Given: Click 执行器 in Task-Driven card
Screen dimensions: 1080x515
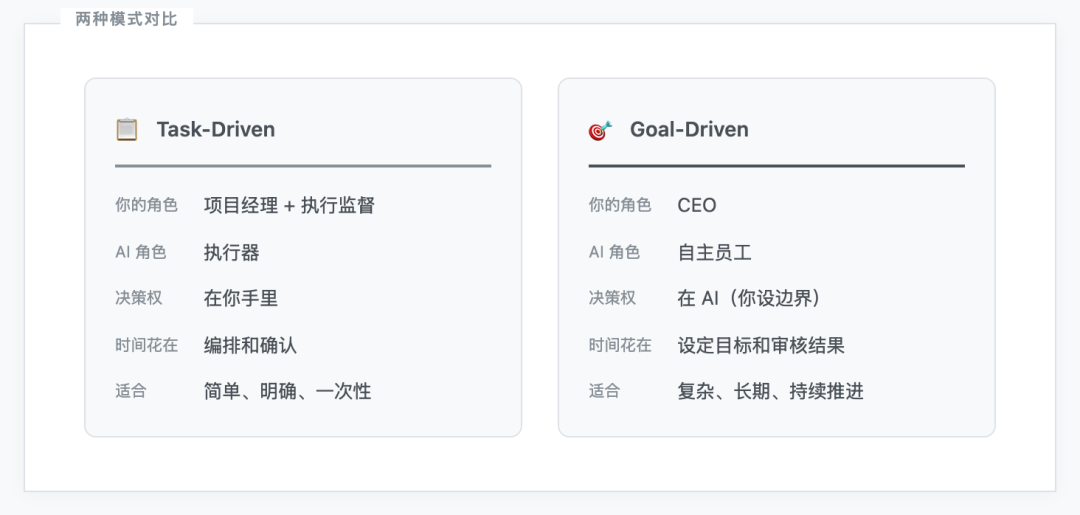Looking at the screenshot, I should (231, 252).
